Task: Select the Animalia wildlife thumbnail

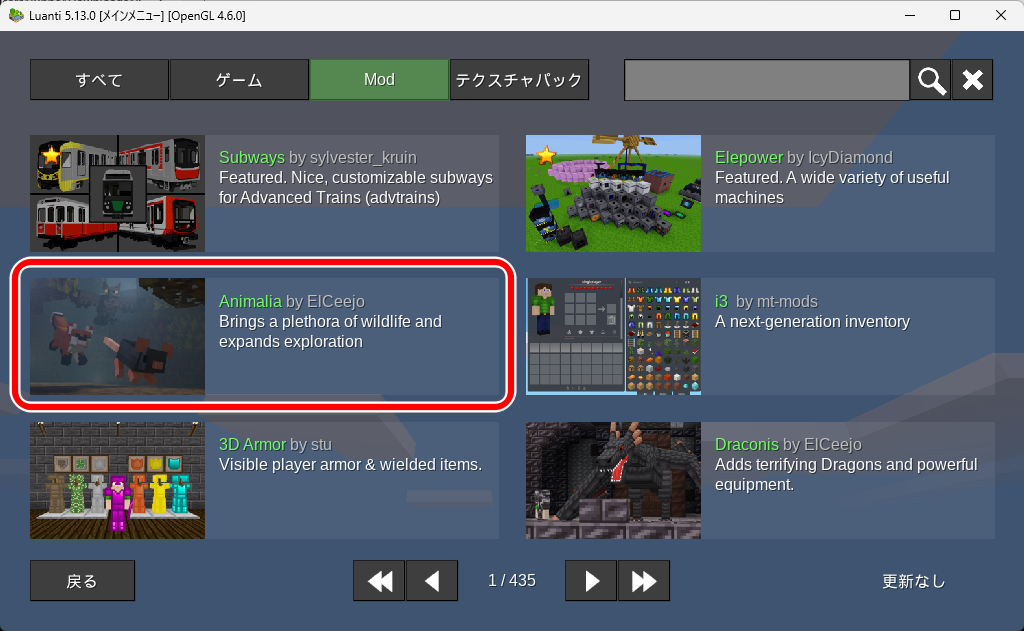Action: click(117, 336)
